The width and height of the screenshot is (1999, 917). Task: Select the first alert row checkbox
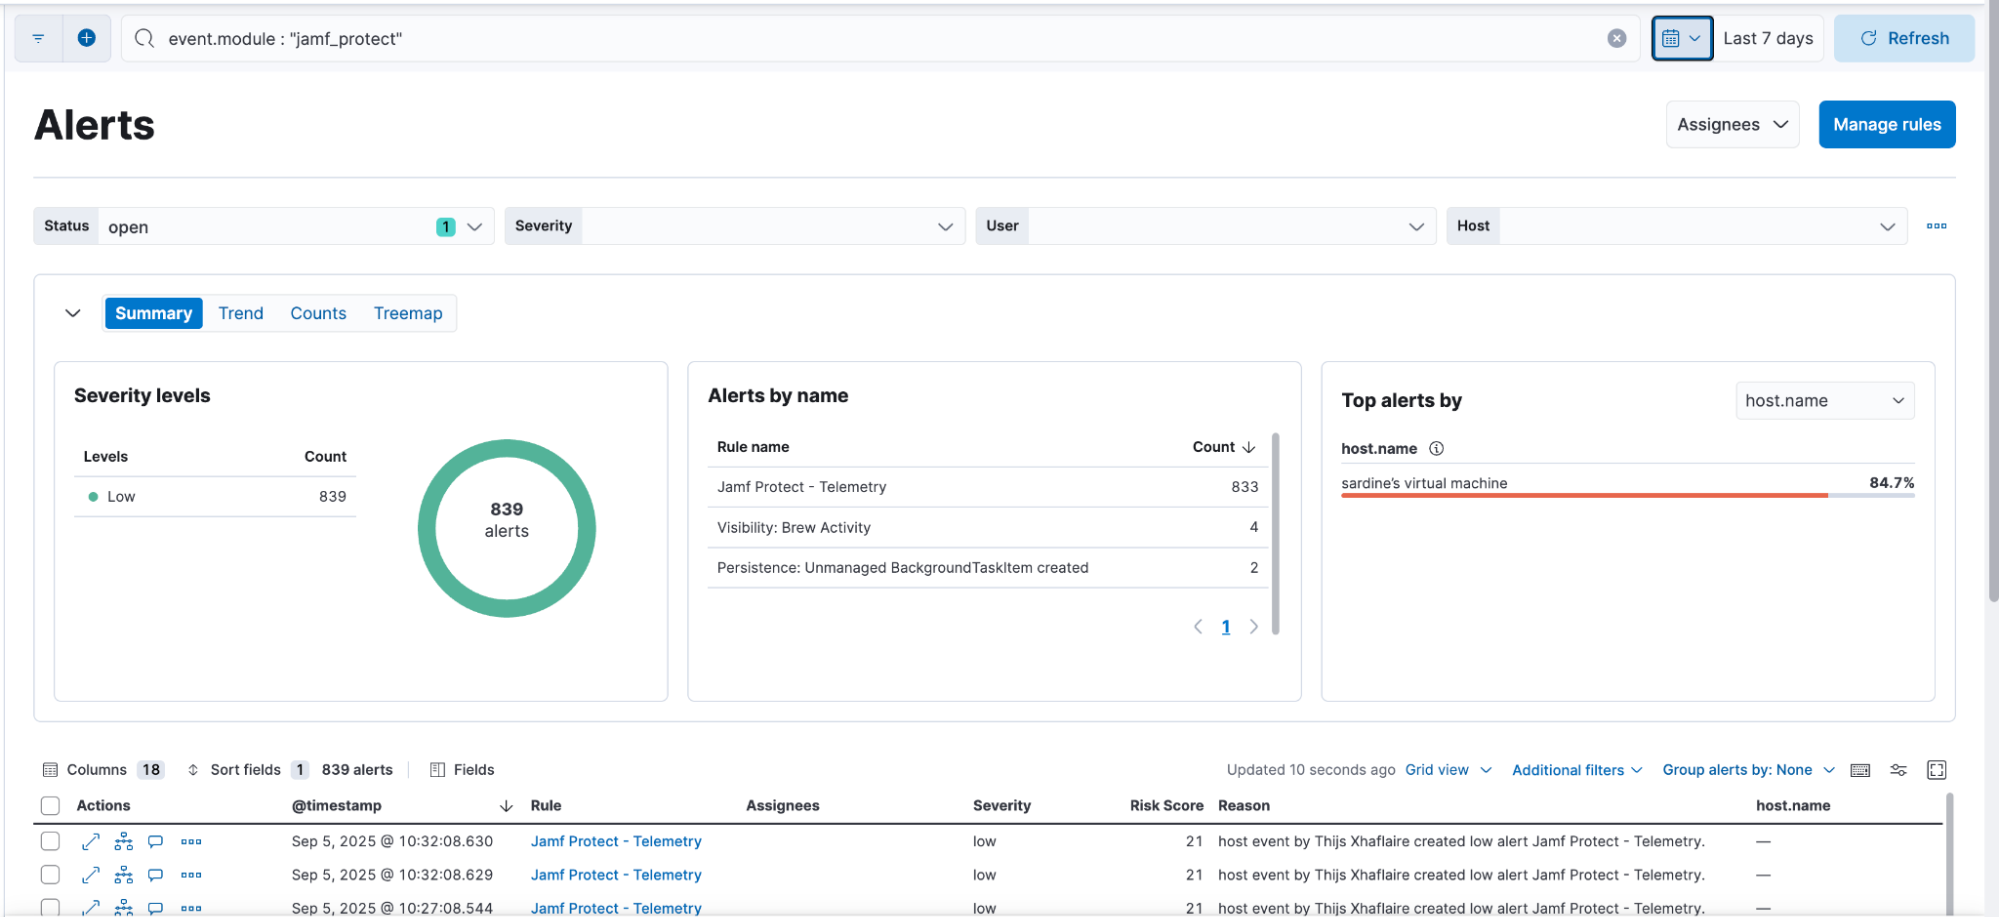point(50,841)
